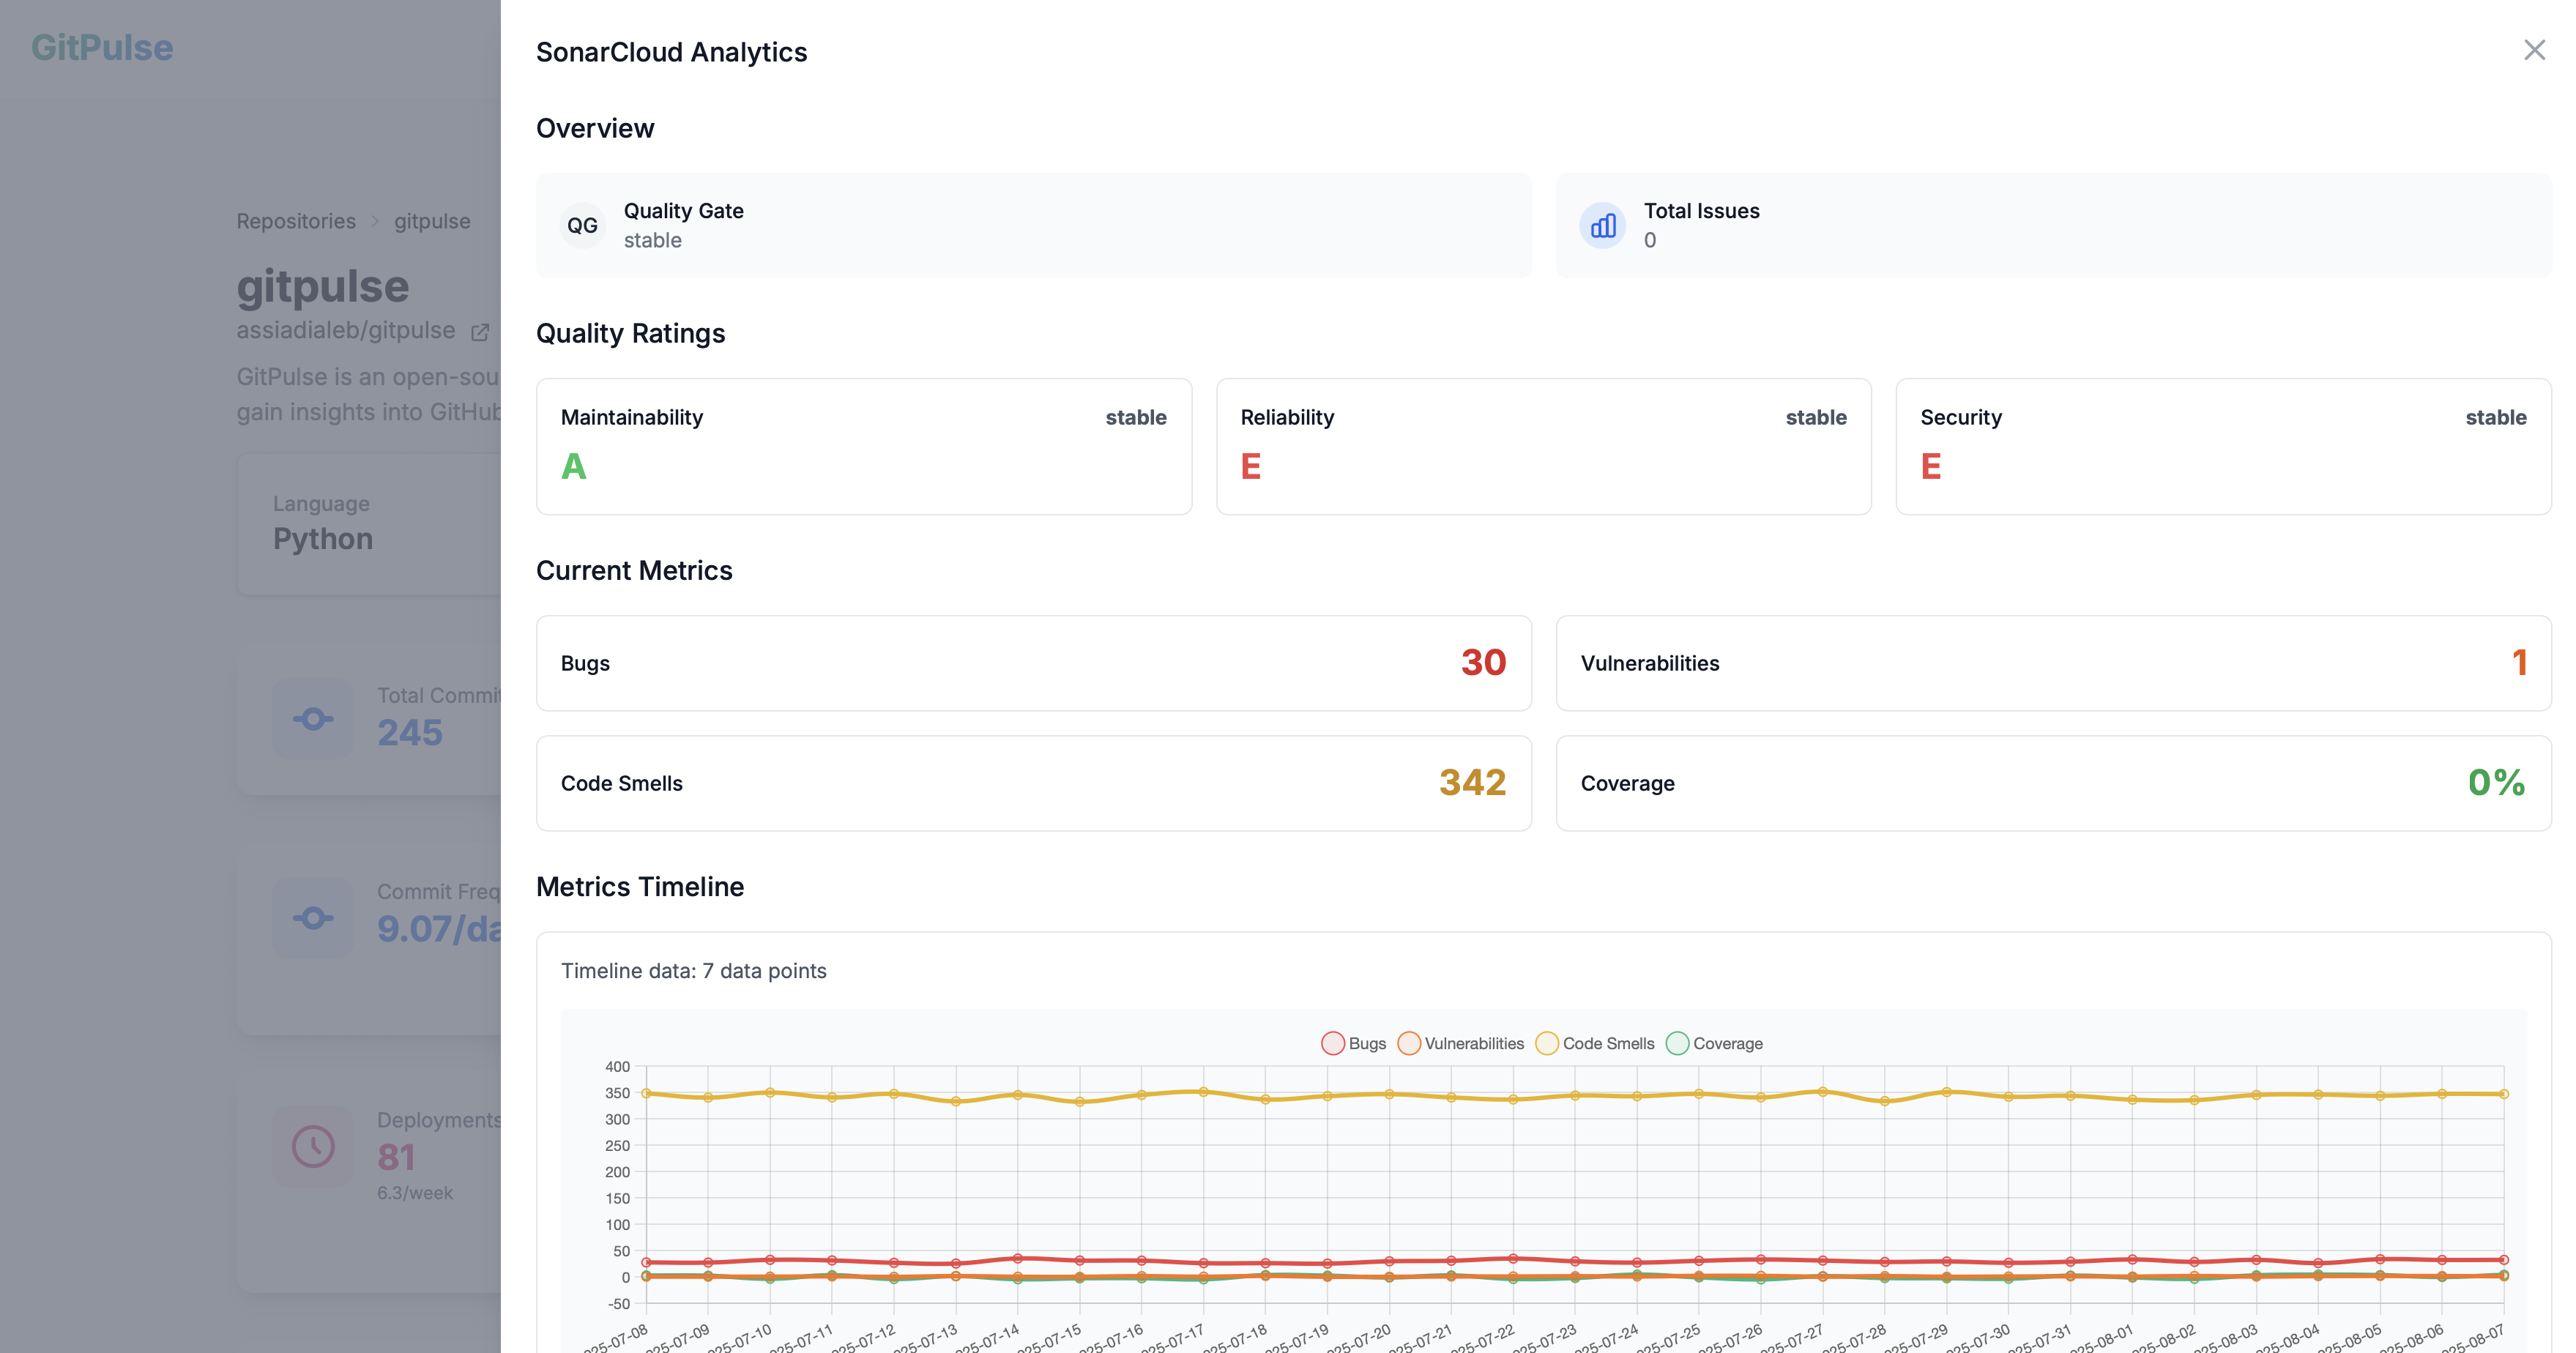2576x1353 pixels.
Task: Click the Security grade E
Action: [x=1931, y=466]
